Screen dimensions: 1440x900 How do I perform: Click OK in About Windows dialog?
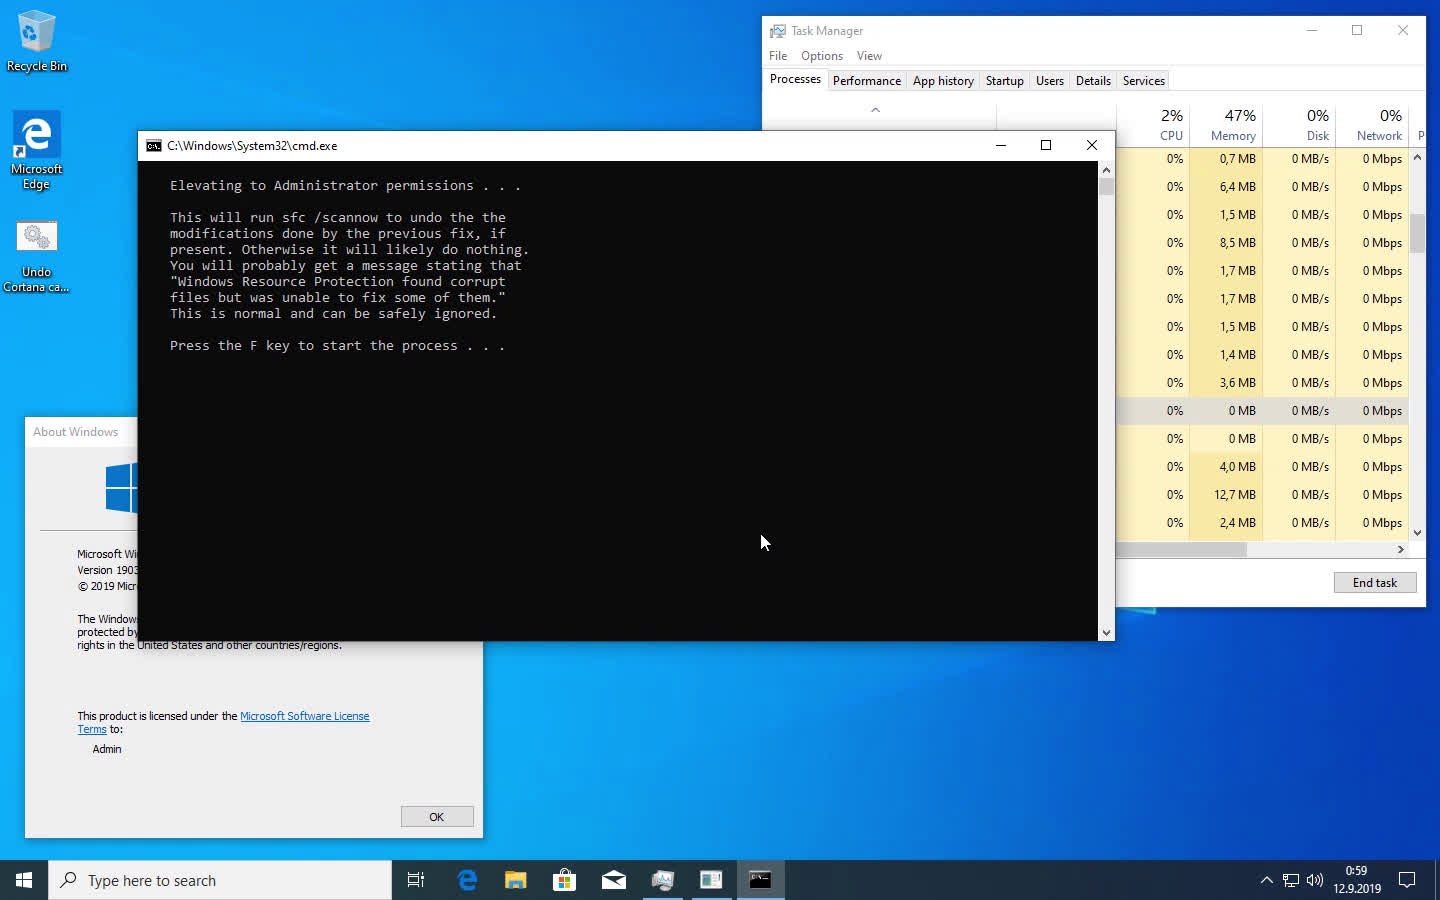click(437, 817)
